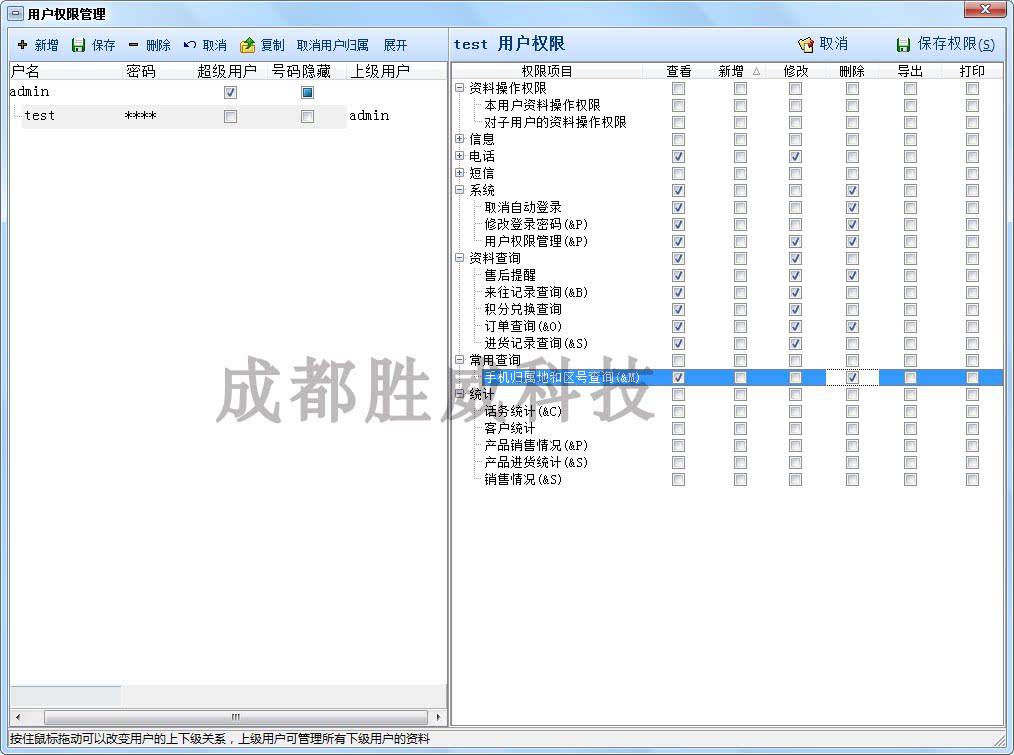Expand the 信息 tree node
Viewport: 1014px width, 755px height.
[x=460, y=139]
